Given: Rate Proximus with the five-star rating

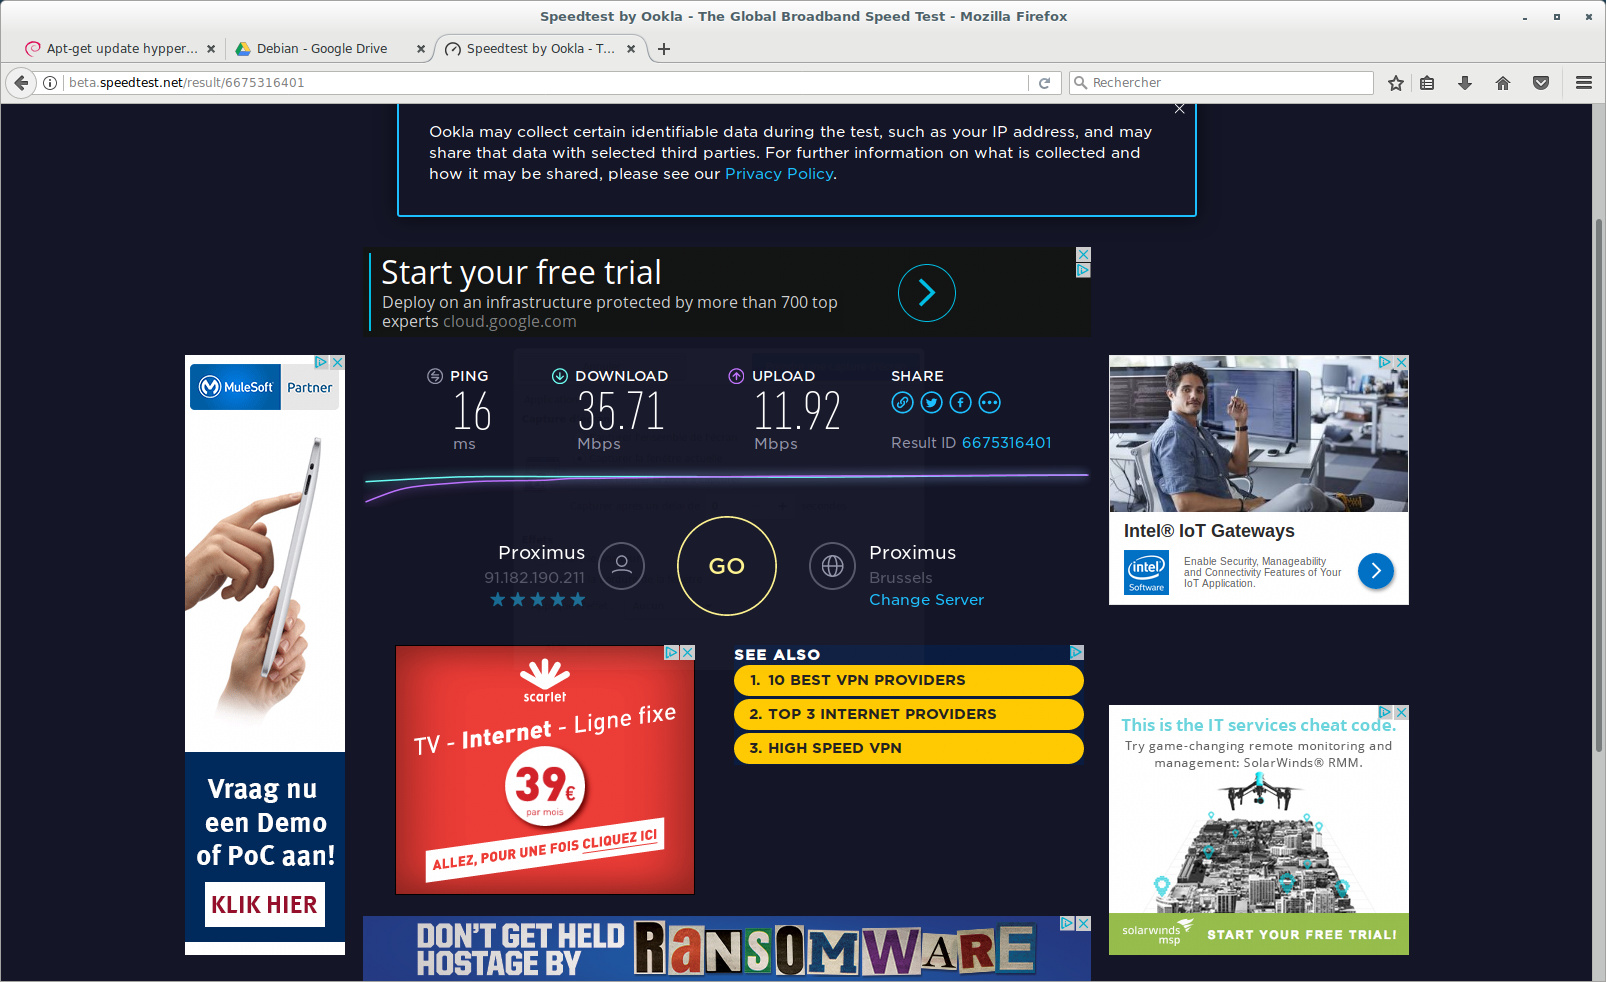Looking at the screenshot, I should coord(538,600).
